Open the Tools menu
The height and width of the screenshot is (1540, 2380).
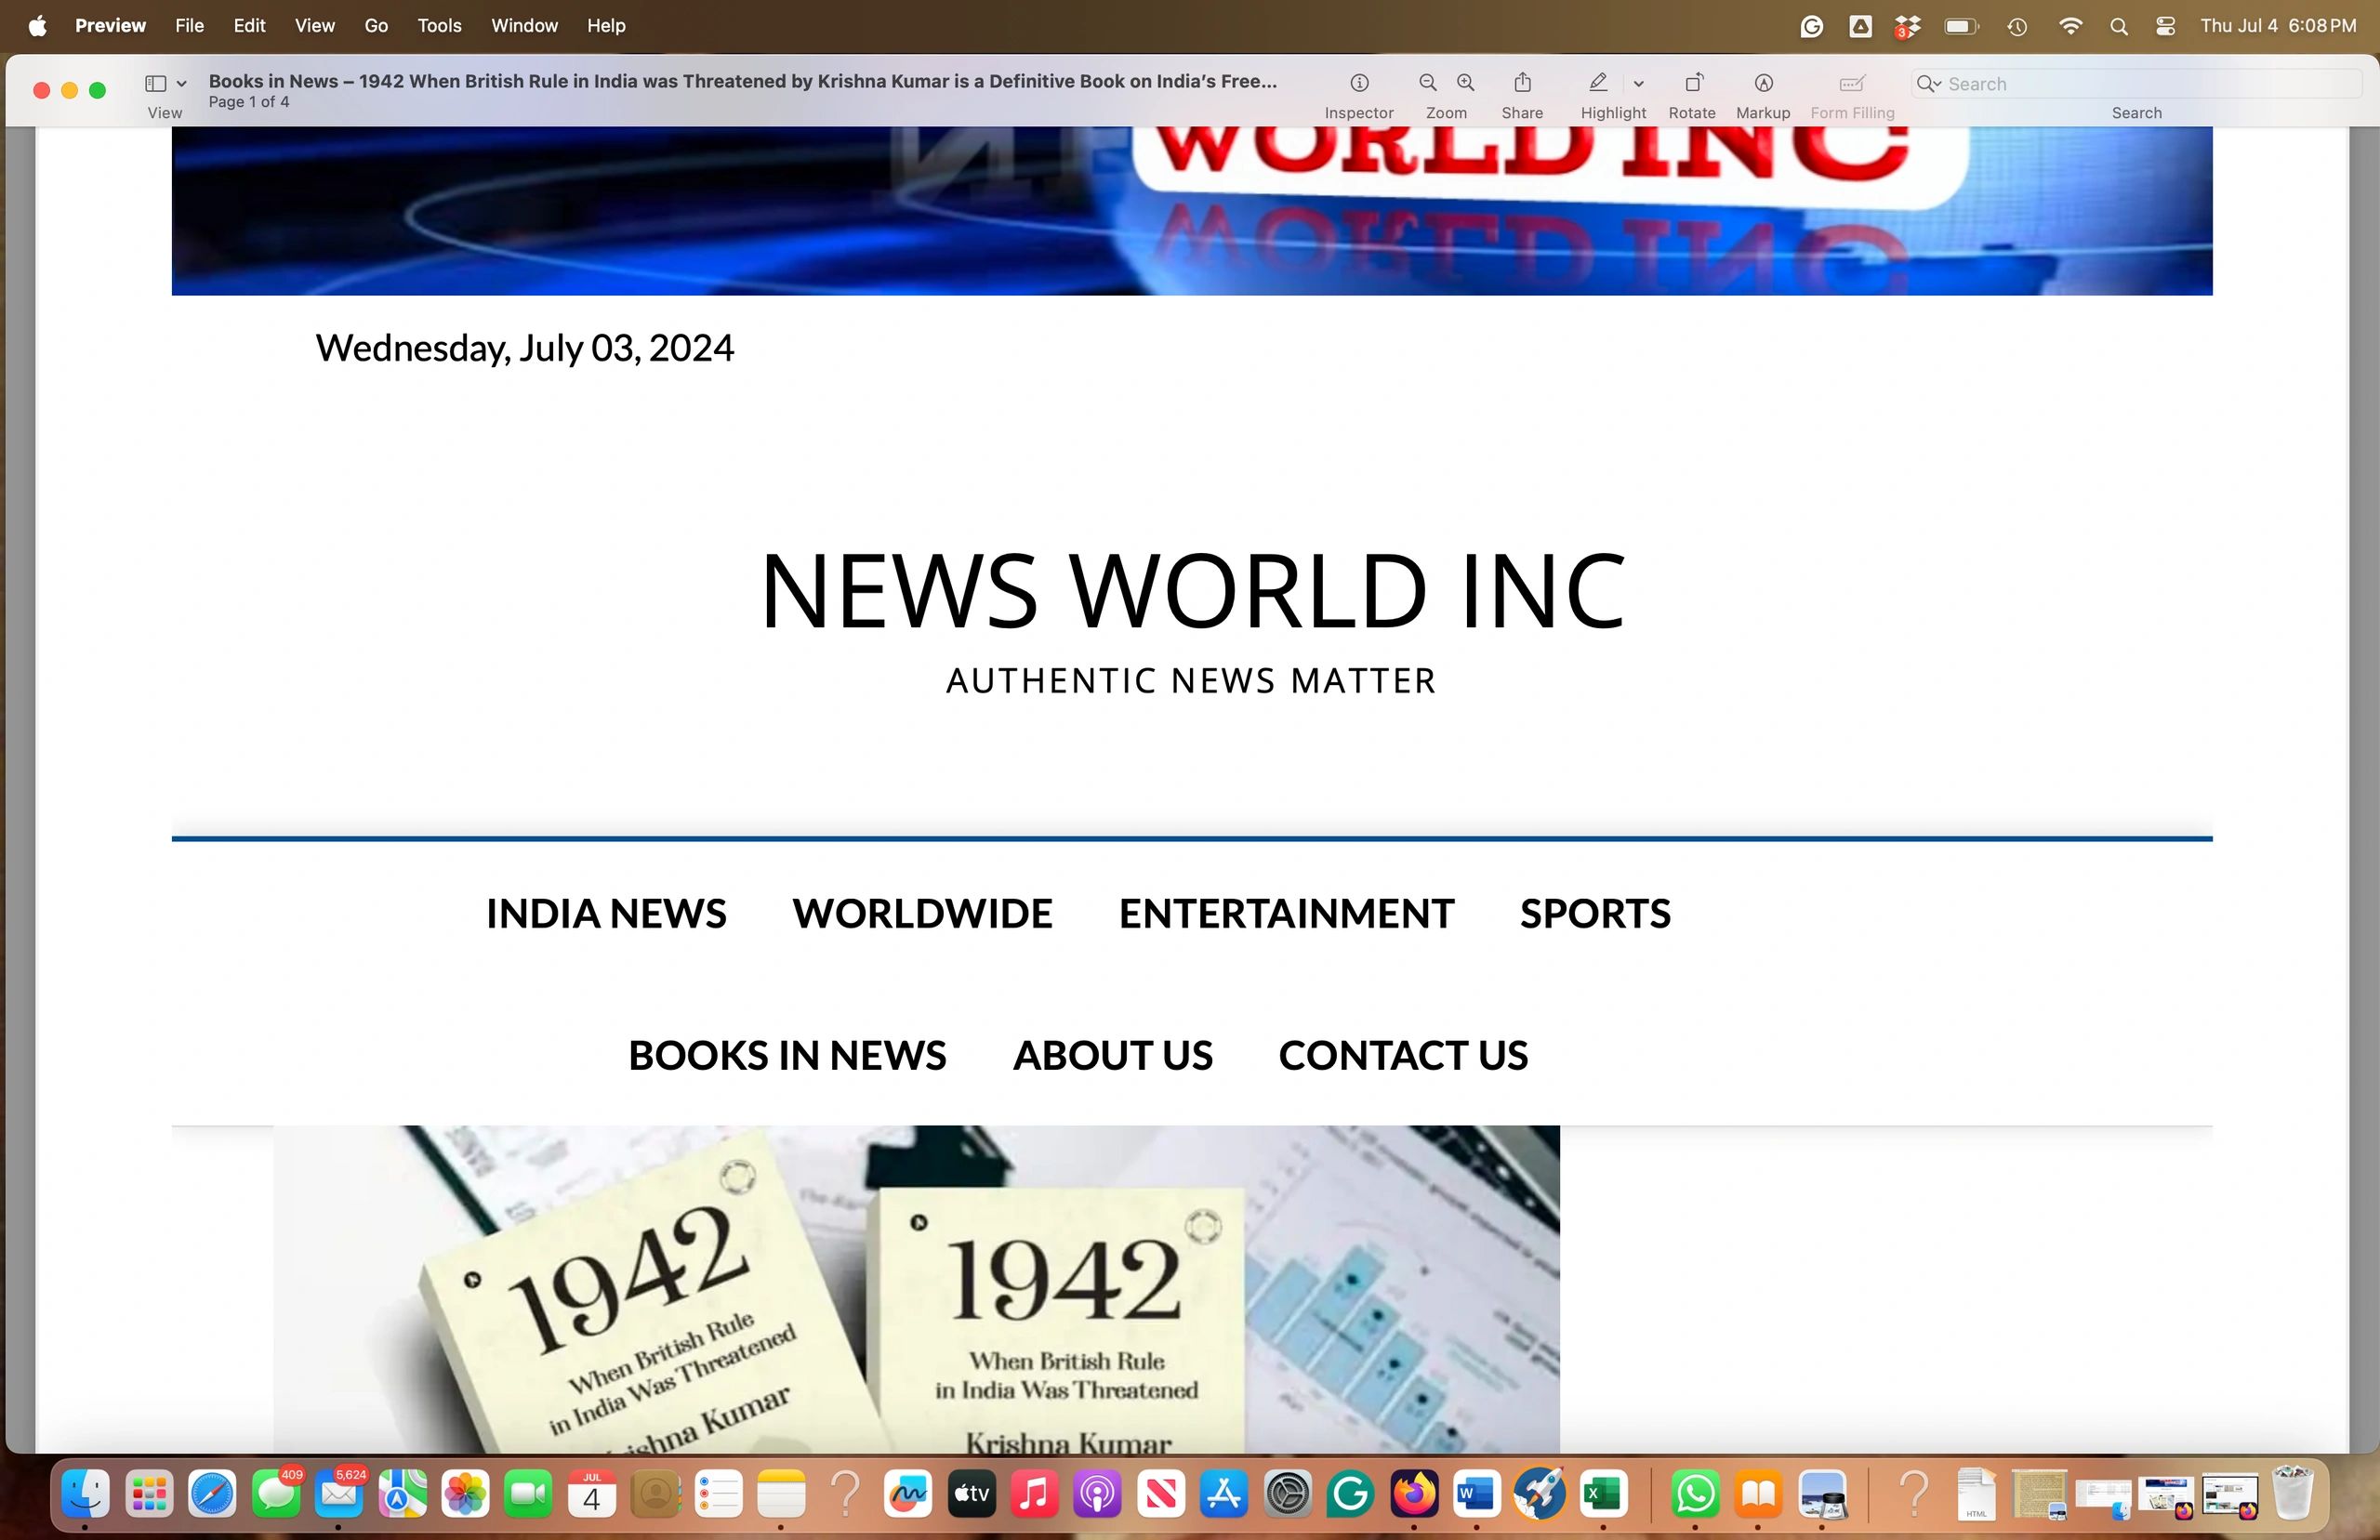click(x=438, y=25)
